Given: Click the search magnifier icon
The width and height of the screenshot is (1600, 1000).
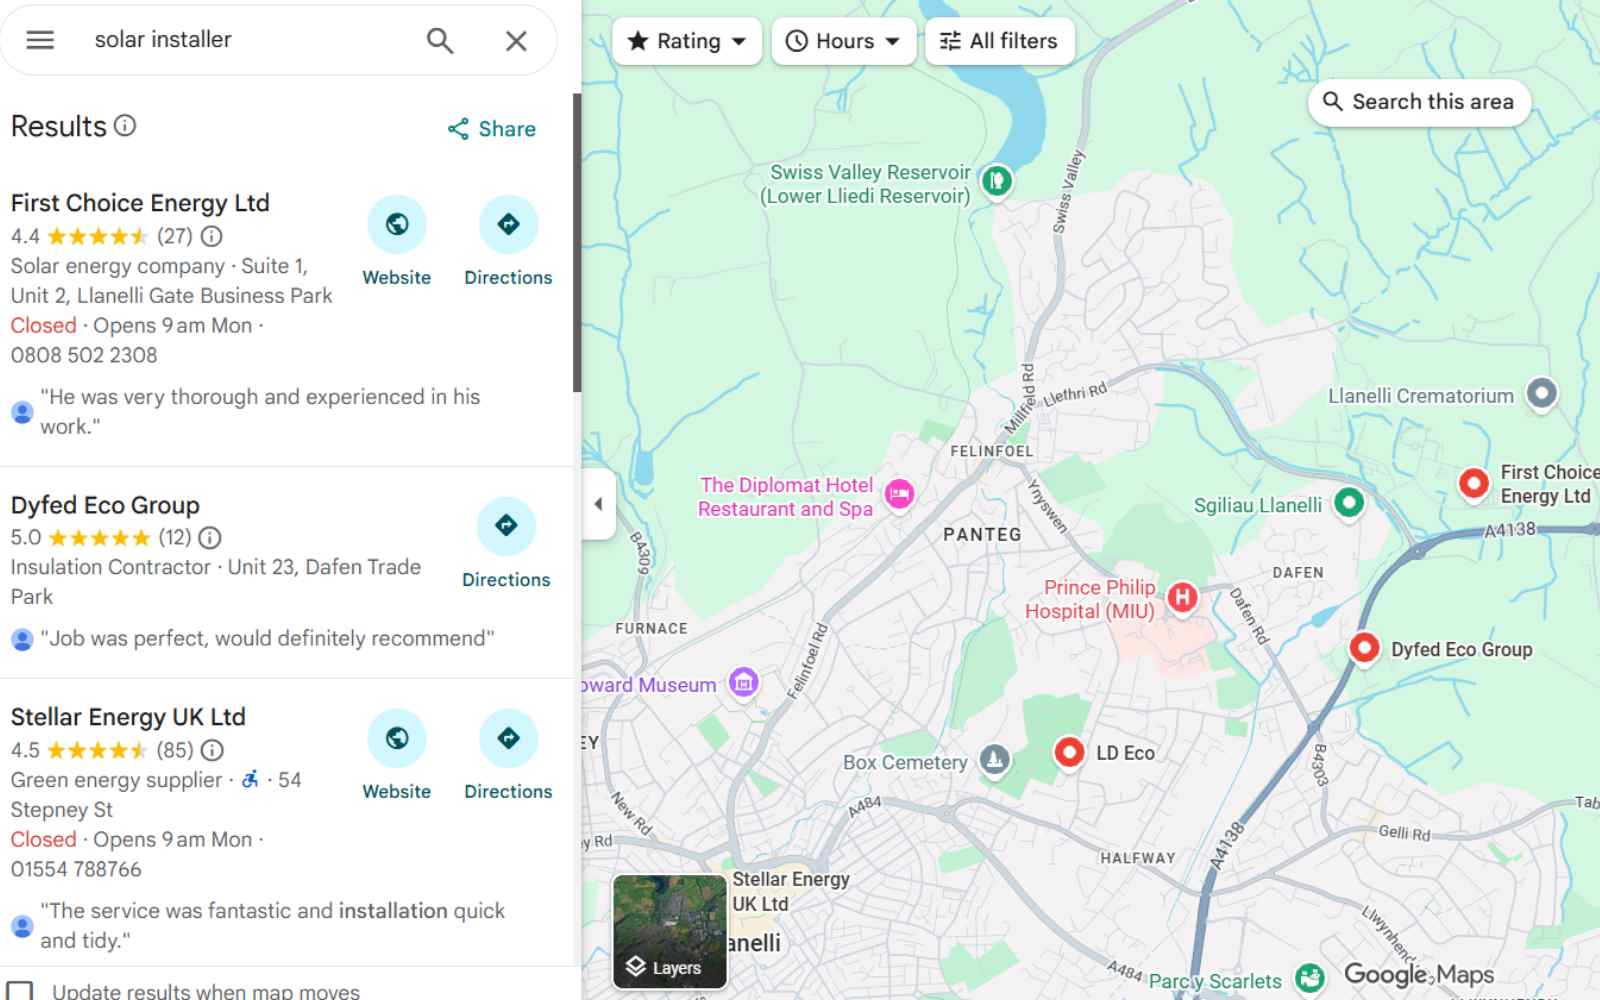Looking at the screenshot, I should 440,40.
